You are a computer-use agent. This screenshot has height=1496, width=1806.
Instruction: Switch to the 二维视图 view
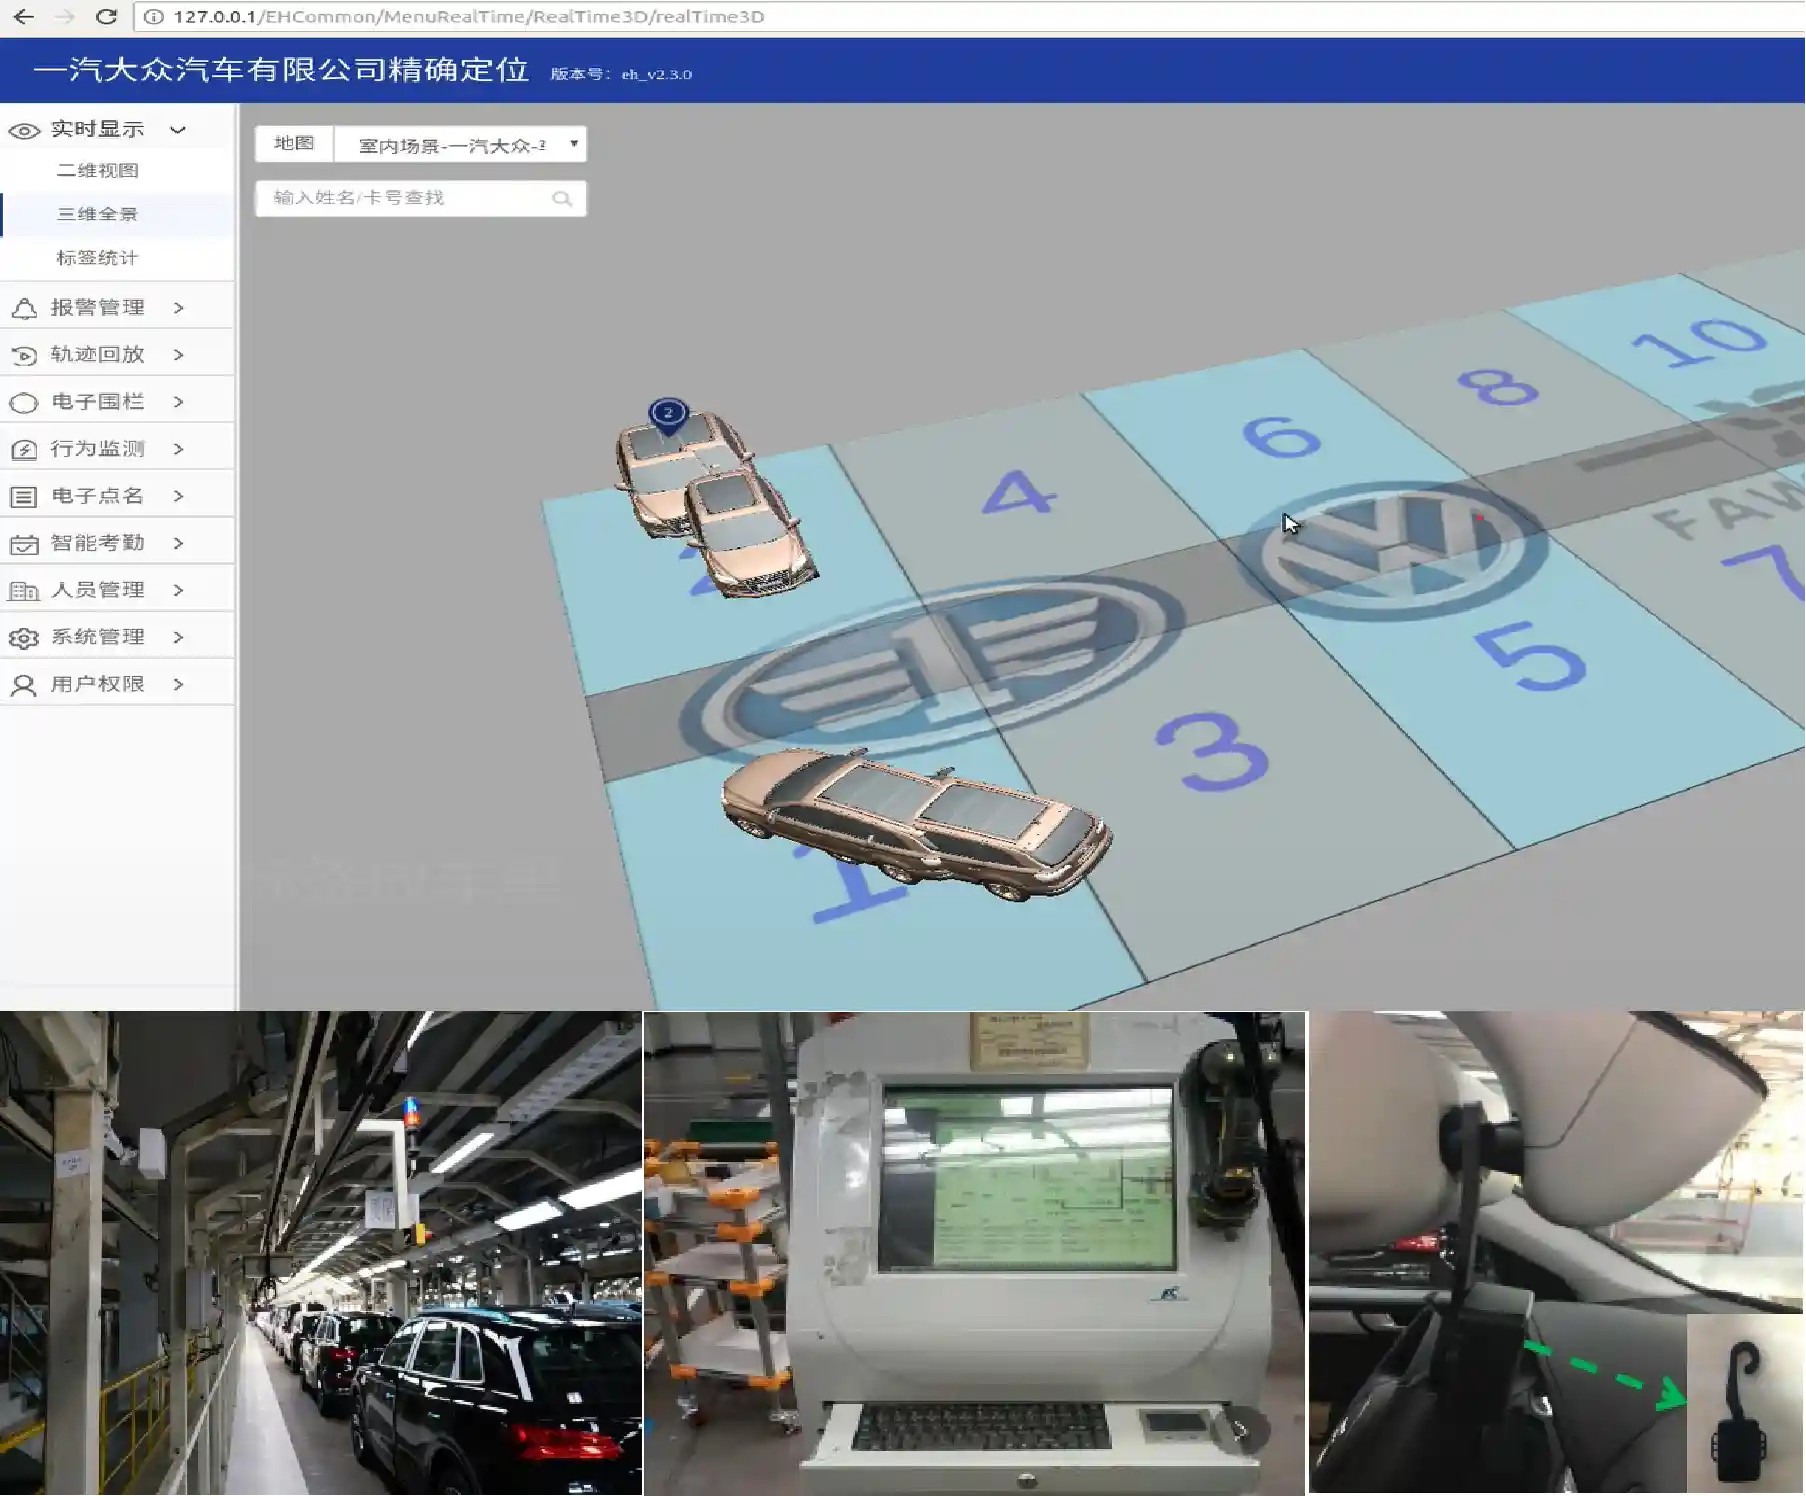98,170
